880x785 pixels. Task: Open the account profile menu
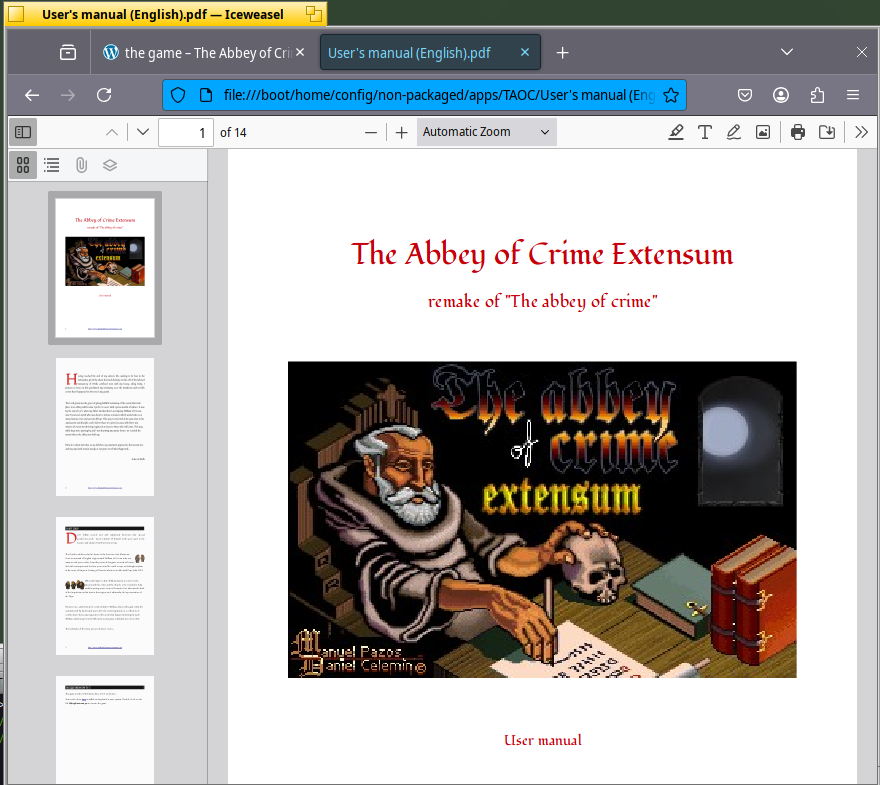[781, 95]
